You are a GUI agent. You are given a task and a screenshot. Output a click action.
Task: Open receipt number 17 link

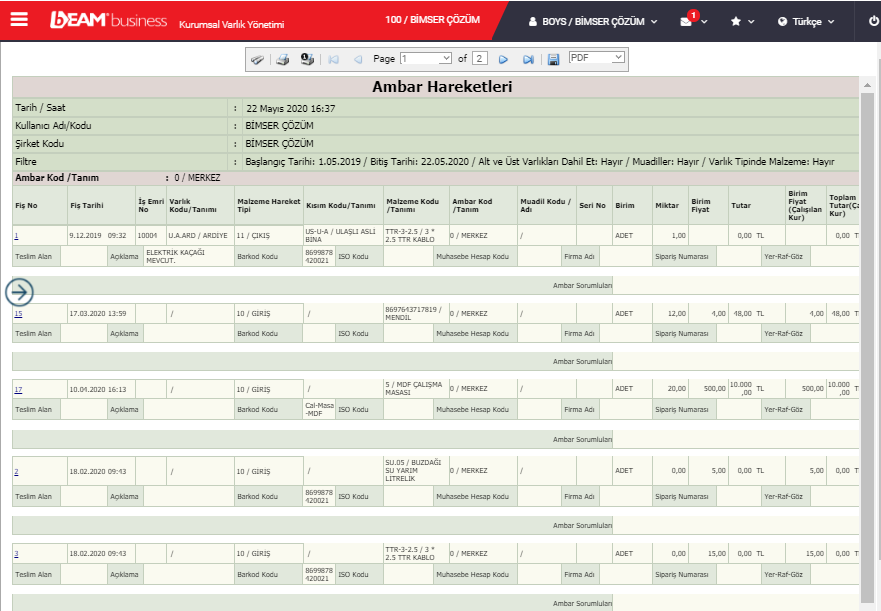point(18,389)
